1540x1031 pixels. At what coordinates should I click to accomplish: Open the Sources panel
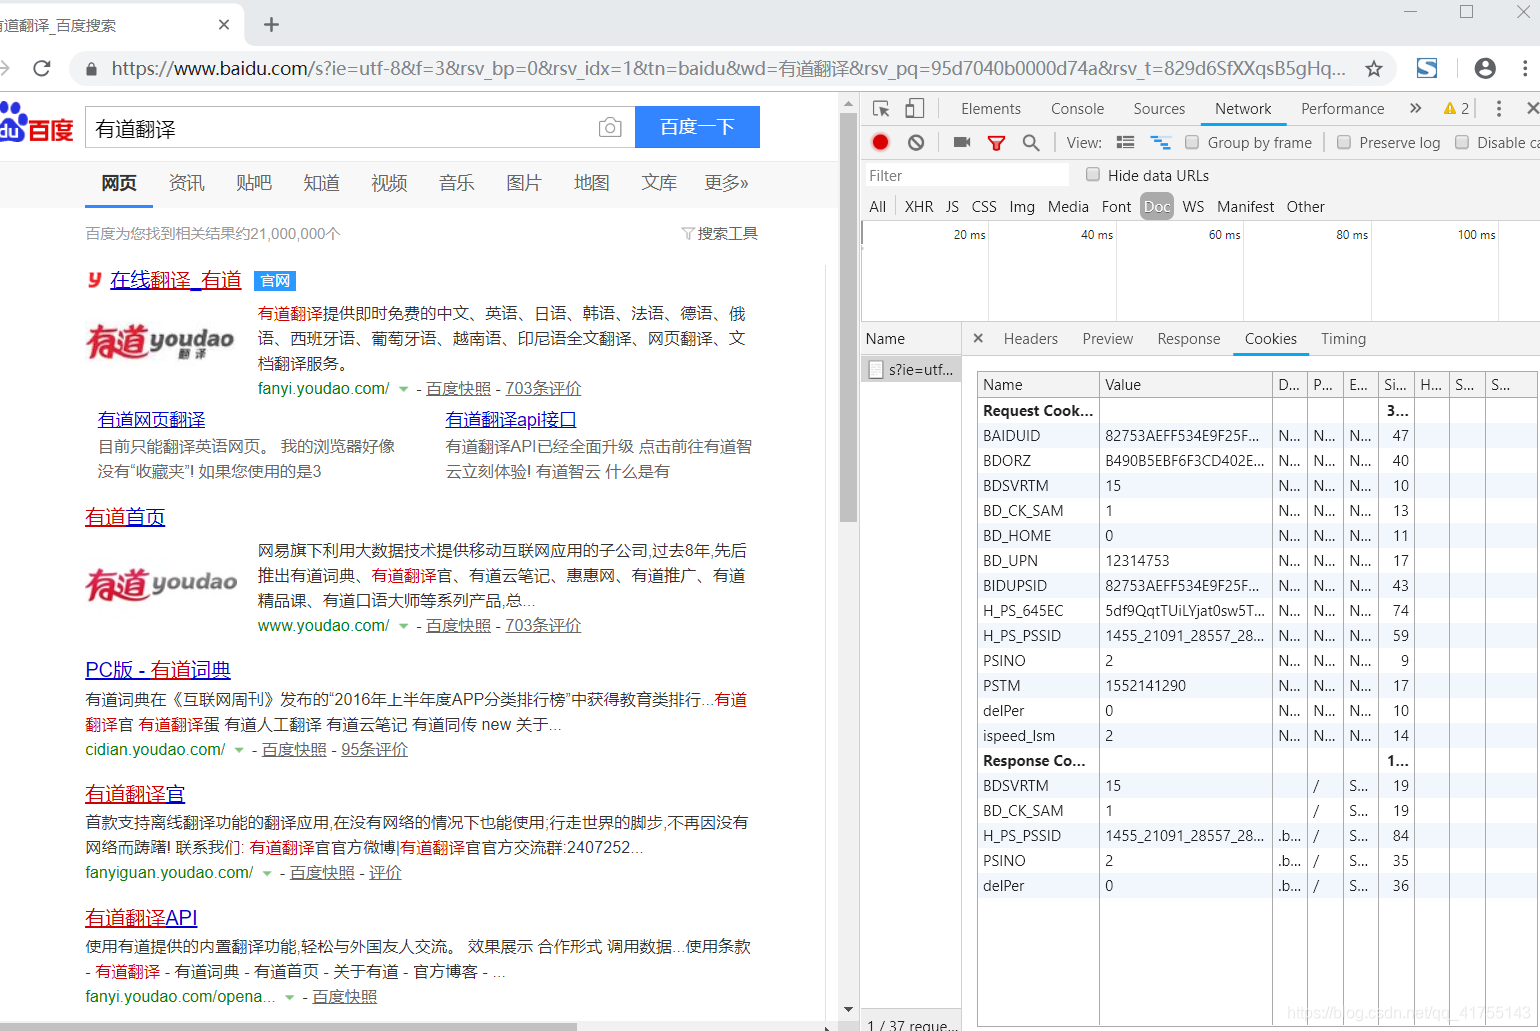point(1159,108)
